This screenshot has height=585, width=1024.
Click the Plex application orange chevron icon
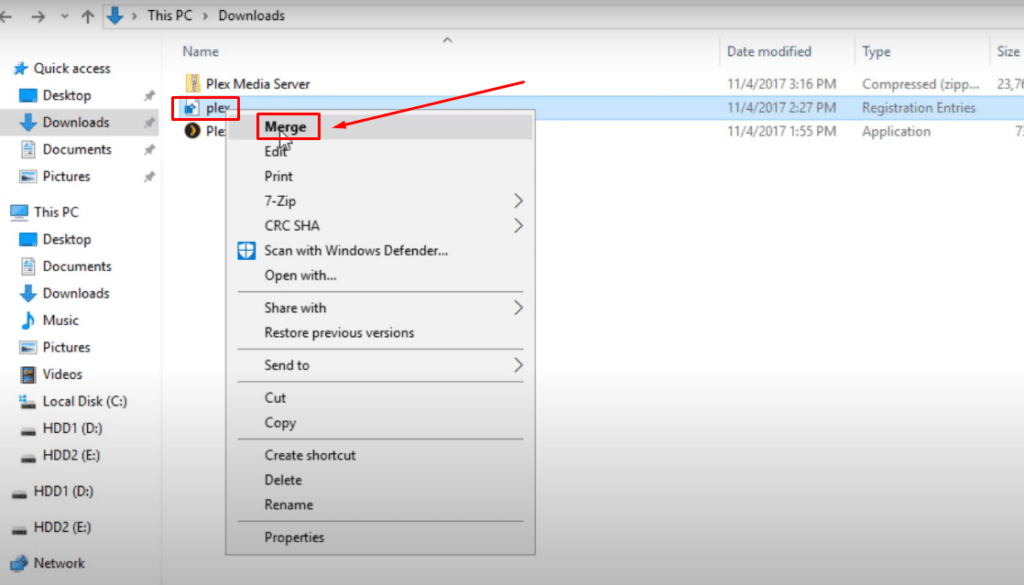pyautogui.click(x=192, y=131)
